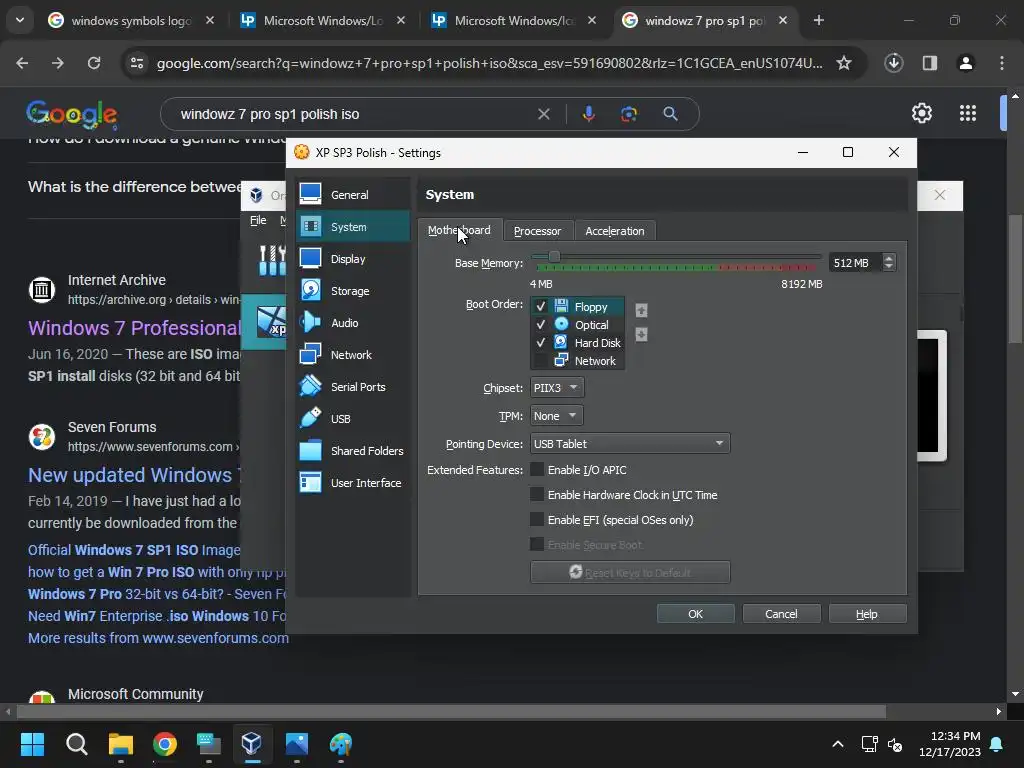Viewport: 1024px width, 768px height.
Task: Open More results from www.sevenforums.com
Action: (x=158, y=638)
